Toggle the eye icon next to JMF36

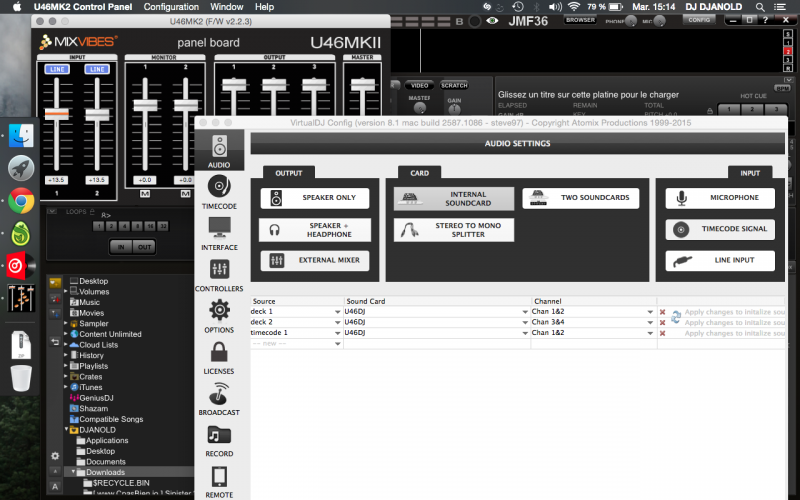[492, 21]
